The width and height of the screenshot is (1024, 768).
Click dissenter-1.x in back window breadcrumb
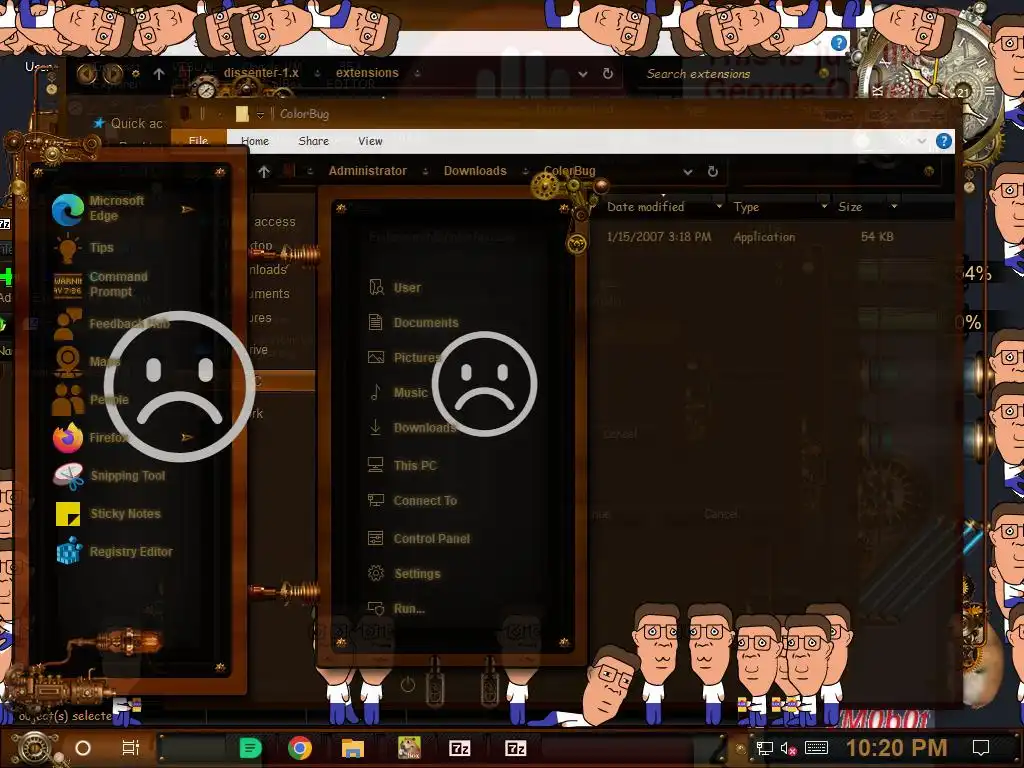pos(261,73)
